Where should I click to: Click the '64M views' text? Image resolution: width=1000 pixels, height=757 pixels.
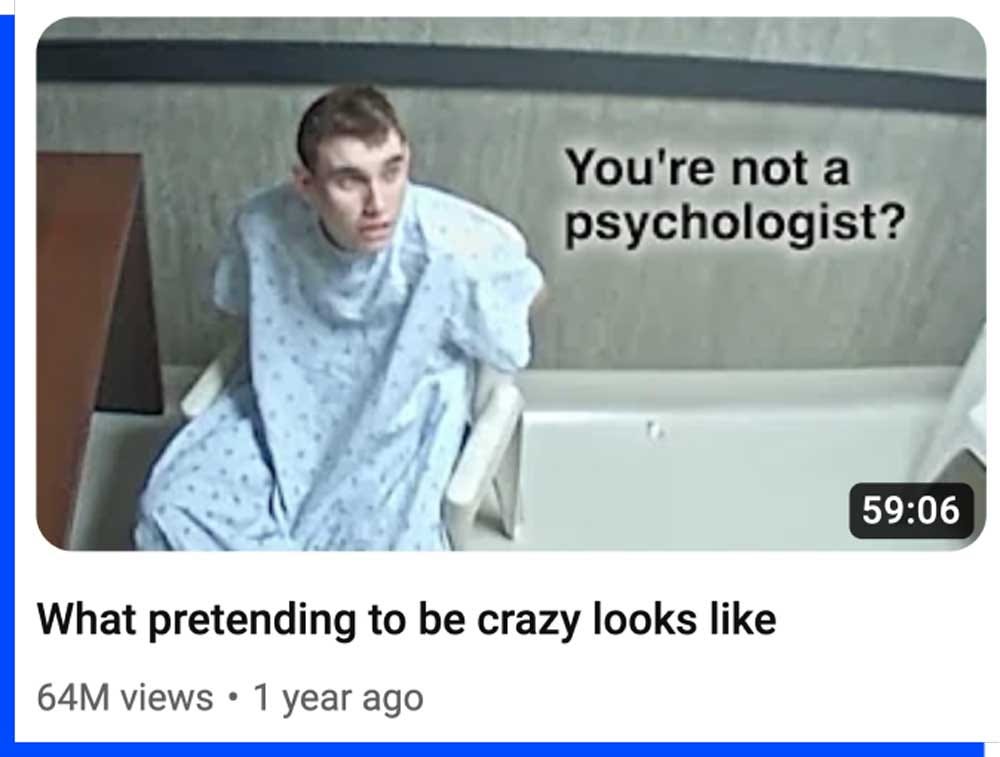(x=125, y=697)
